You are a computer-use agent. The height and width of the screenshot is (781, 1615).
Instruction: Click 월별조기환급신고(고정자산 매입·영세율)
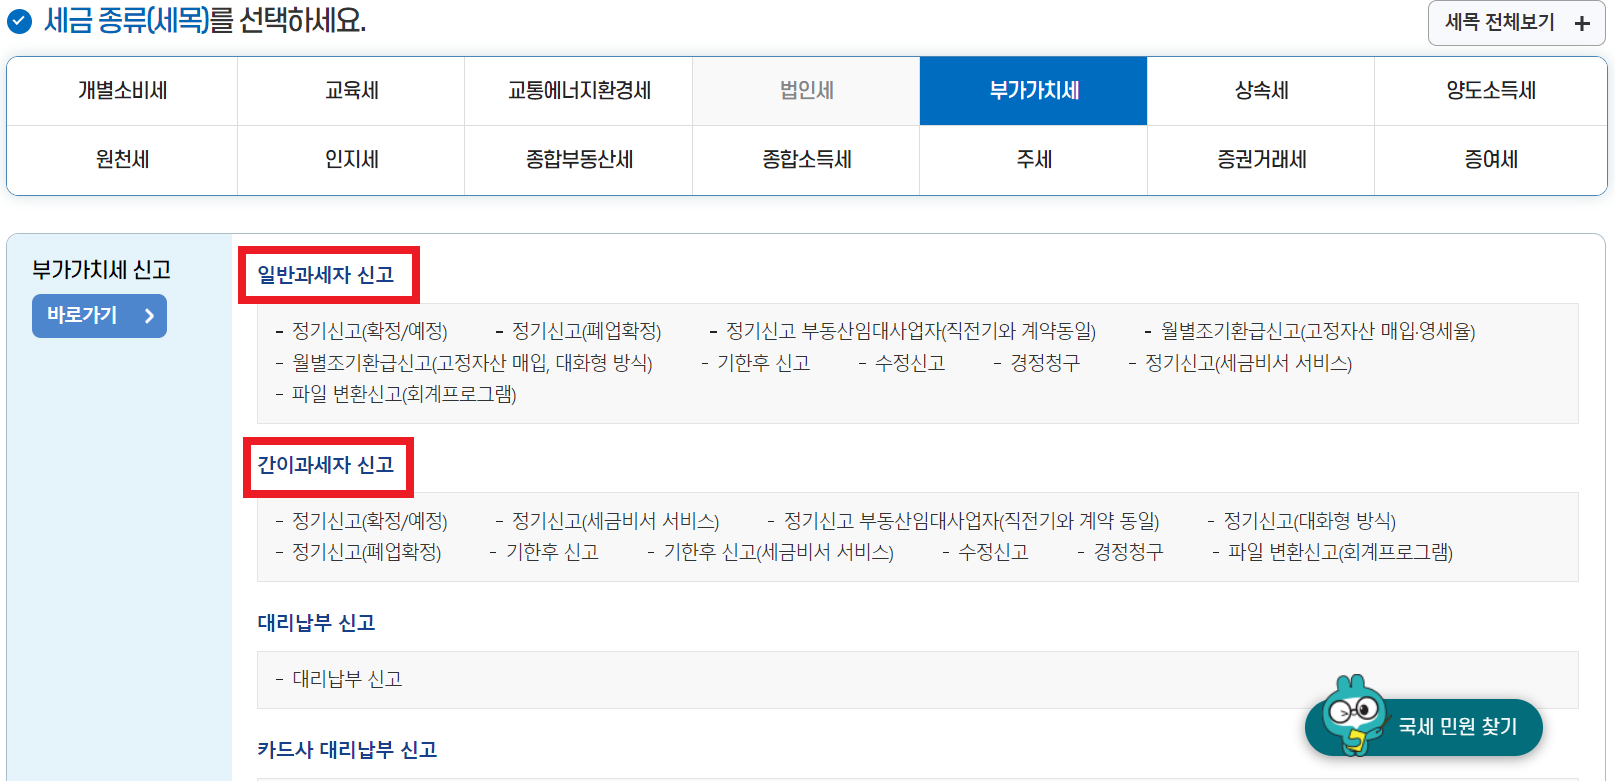pyautogui.click(x=1317, y=331)
